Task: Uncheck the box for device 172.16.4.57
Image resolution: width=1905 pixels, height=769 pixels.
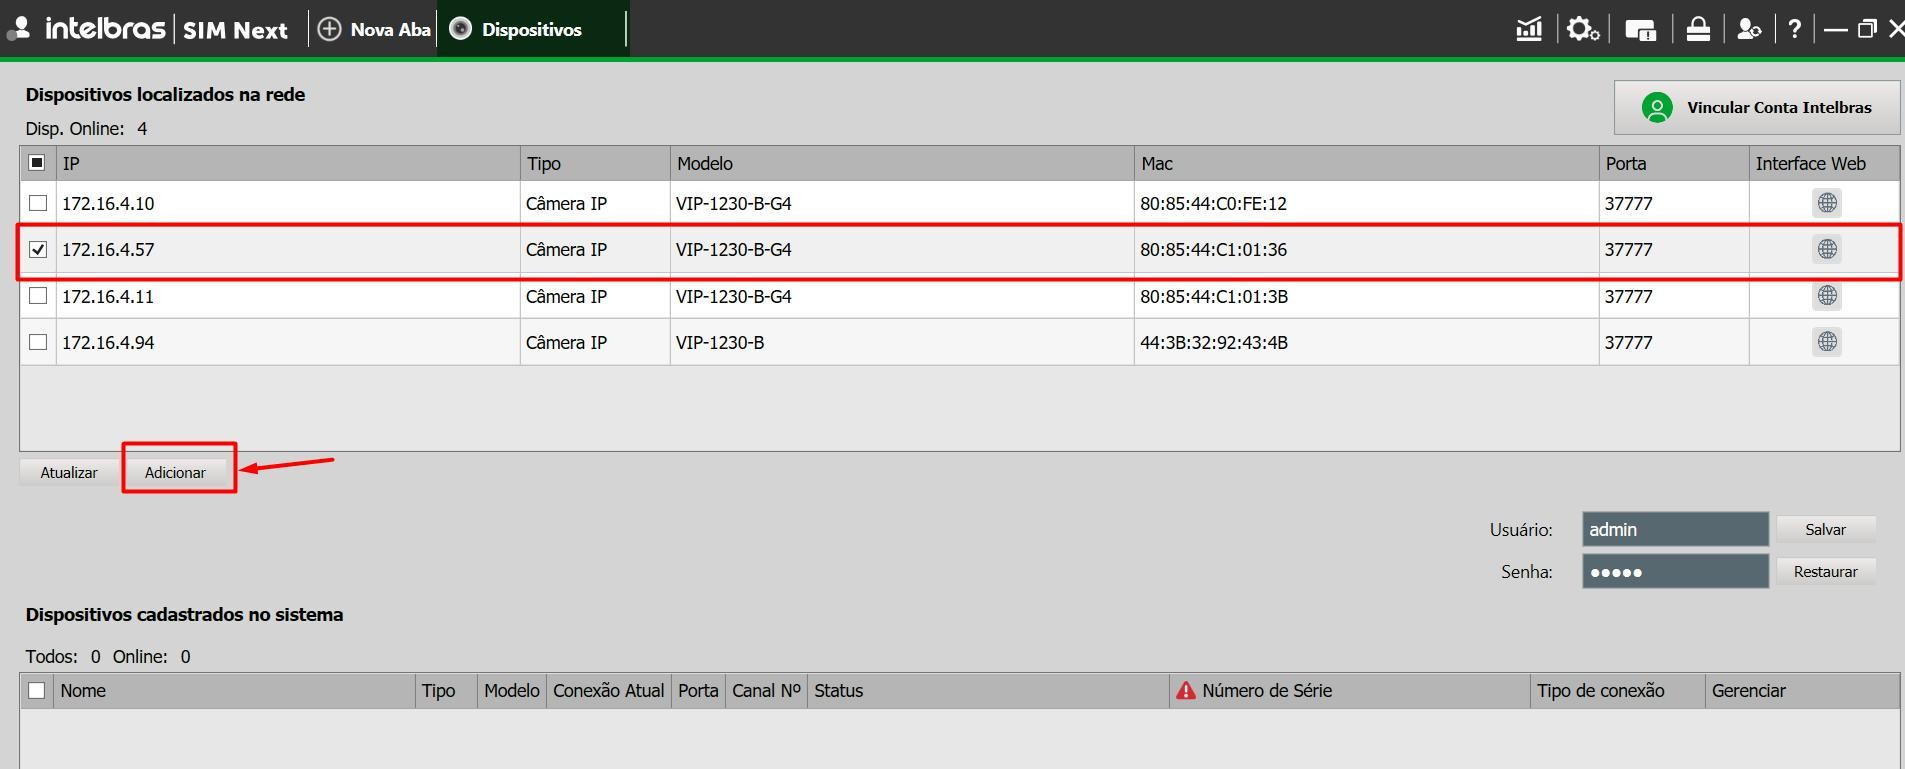Action: 38,249
